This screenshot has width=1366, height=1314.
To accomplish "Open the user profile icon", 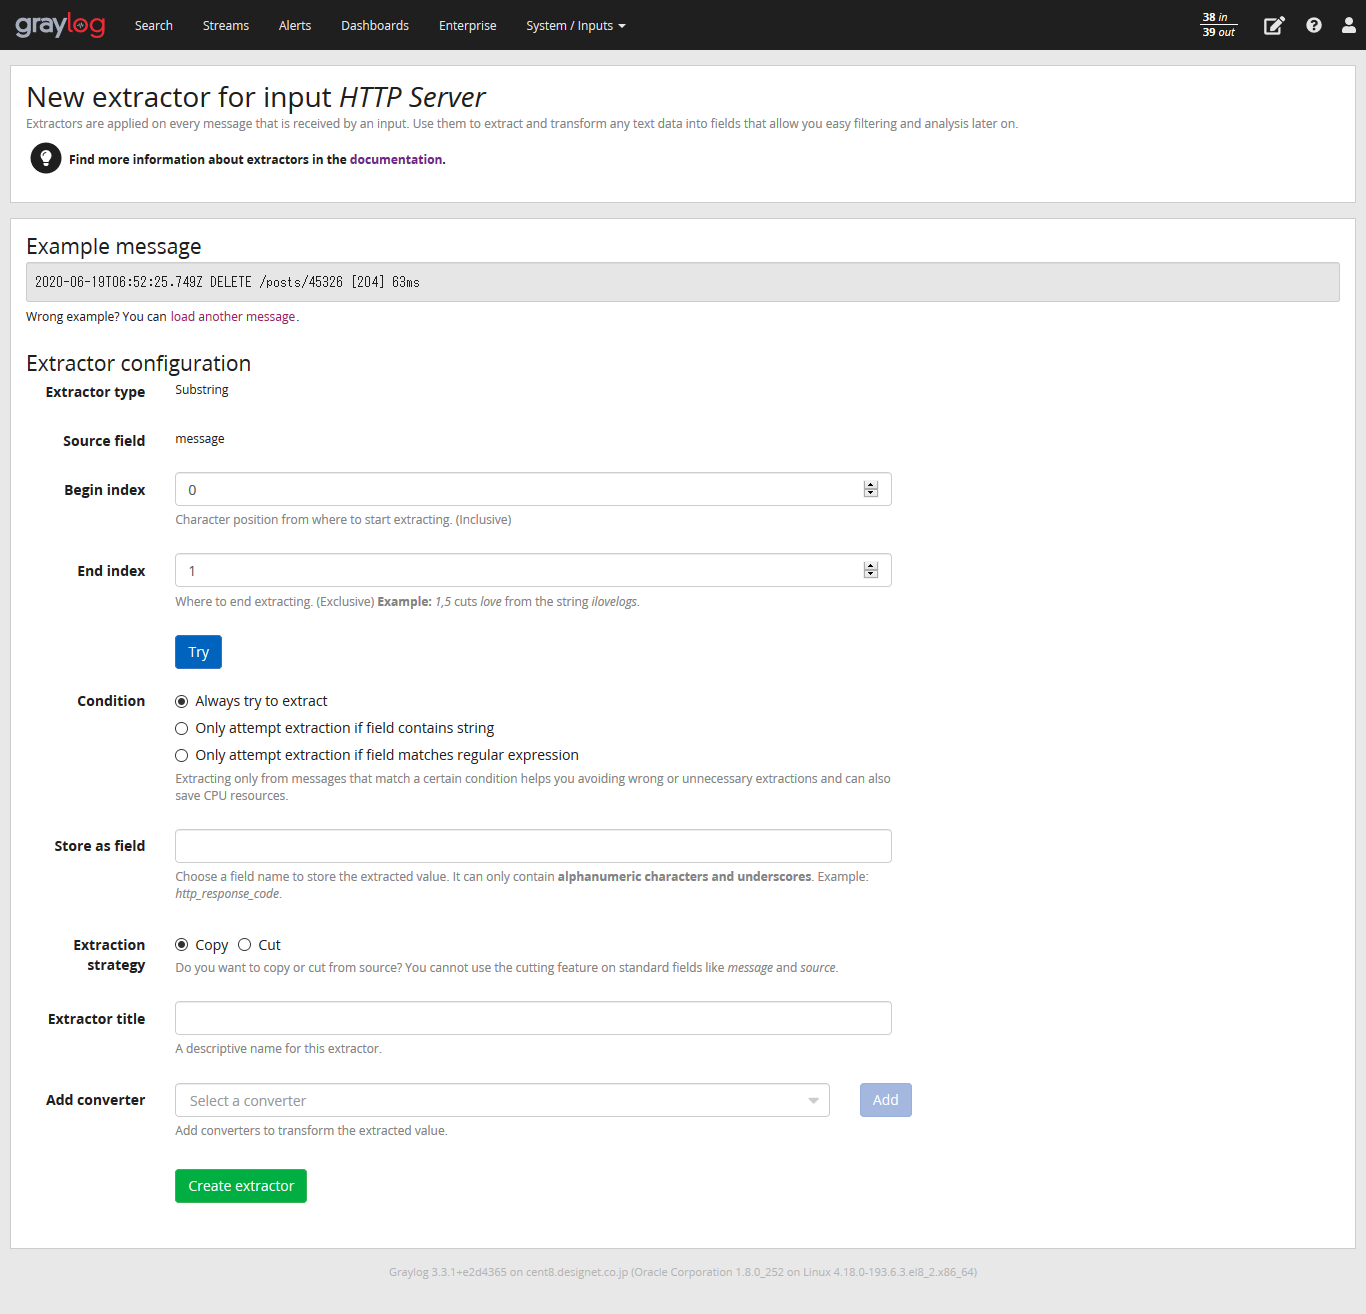I will (1348, 26).
